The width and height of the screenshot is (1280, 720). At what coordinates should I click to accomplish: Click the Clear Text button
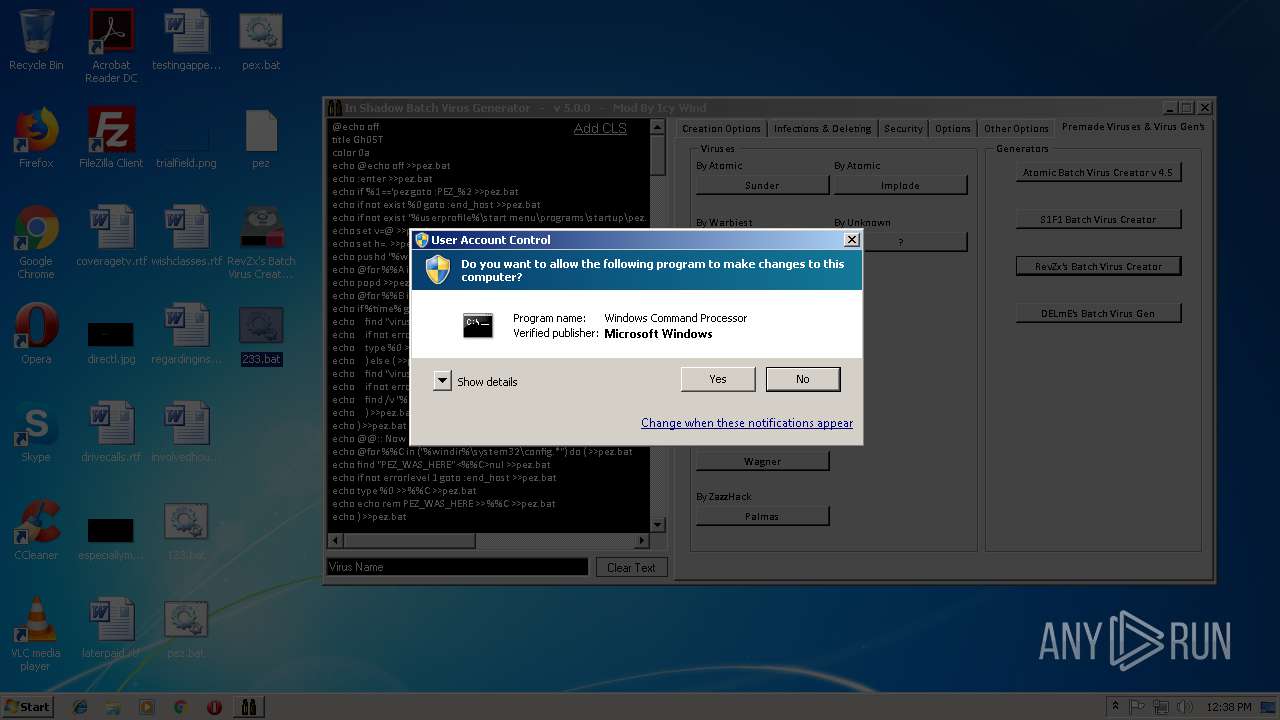point(631,567)
